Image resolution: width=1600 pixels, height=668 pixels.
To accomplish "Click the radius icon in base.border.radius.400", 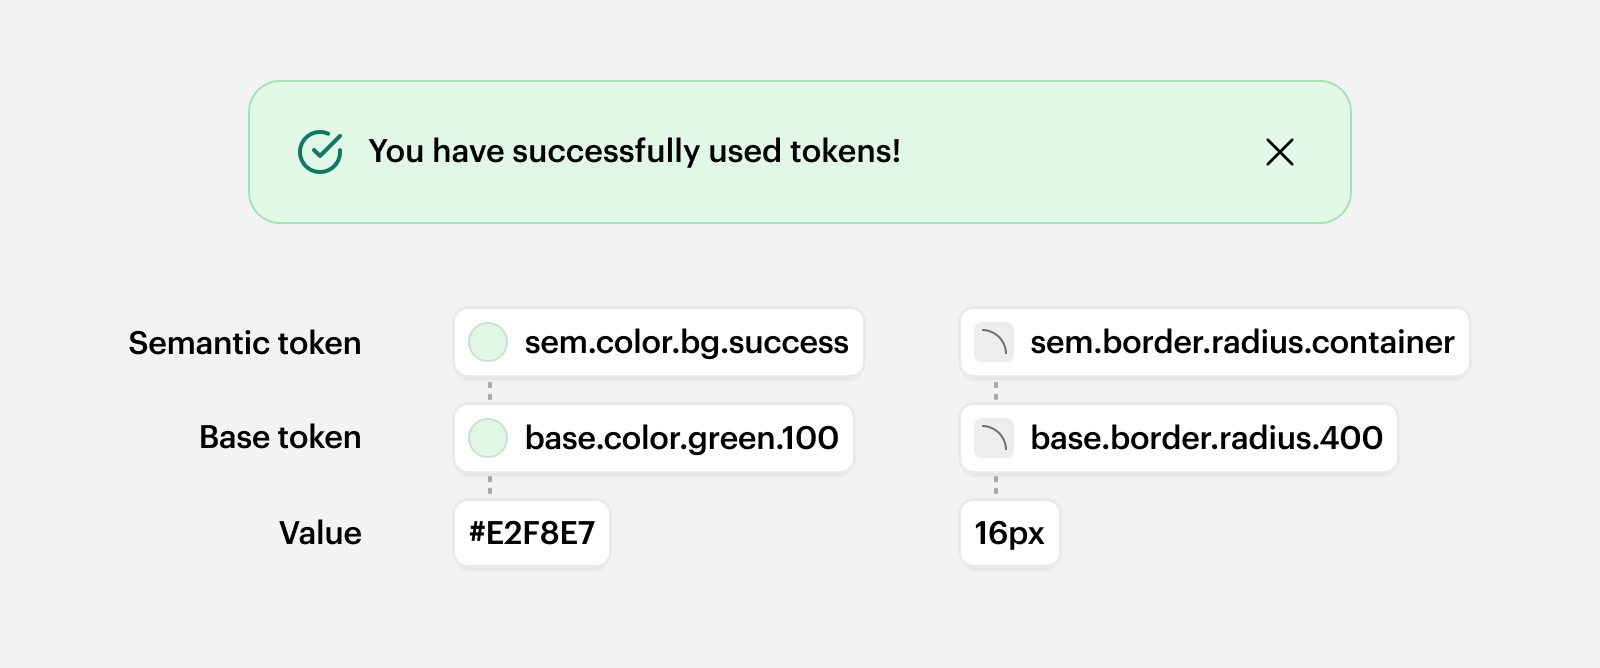I will tap(994, 438).
